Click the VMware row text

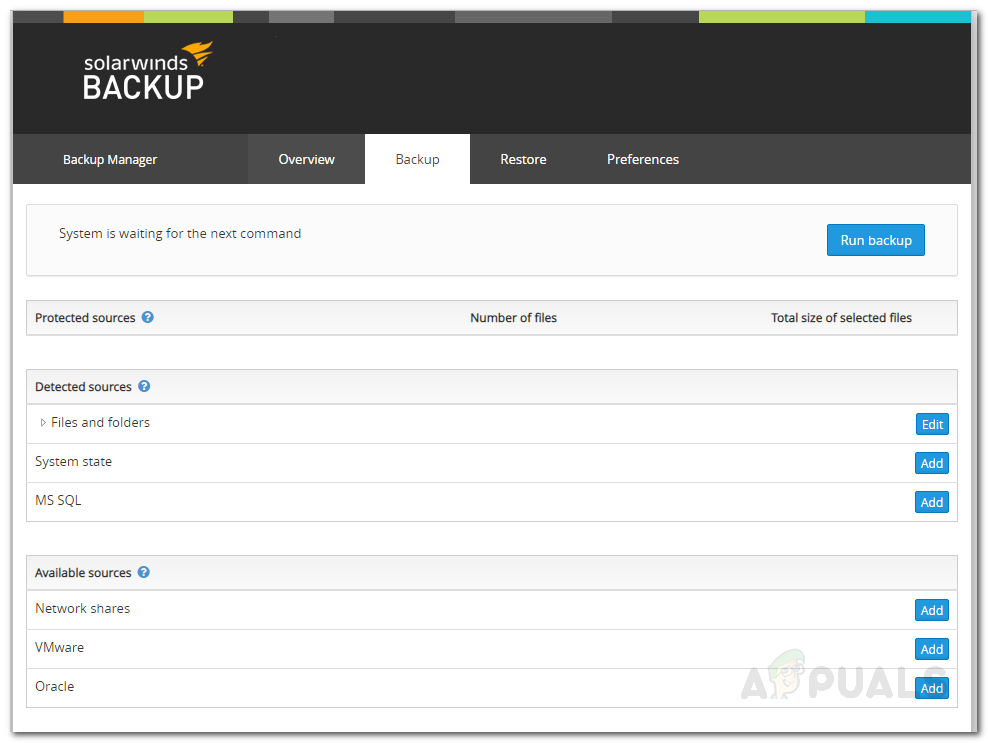59,647
